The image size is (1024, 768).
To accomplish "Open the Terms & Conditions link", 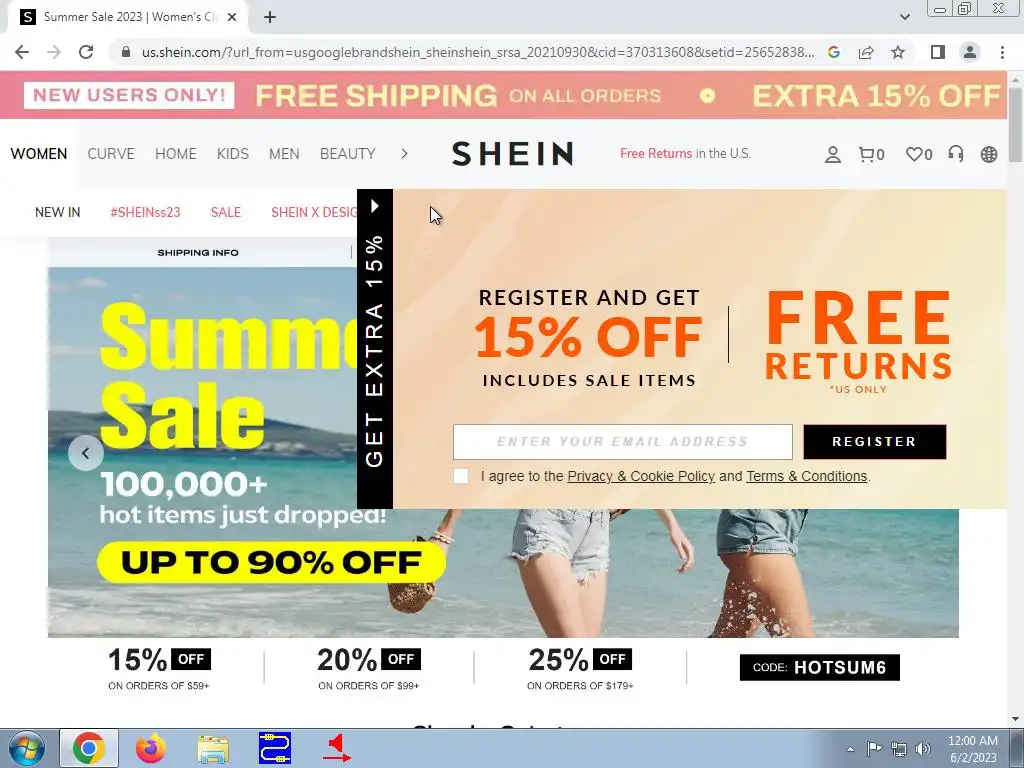I will click(807, 476).
